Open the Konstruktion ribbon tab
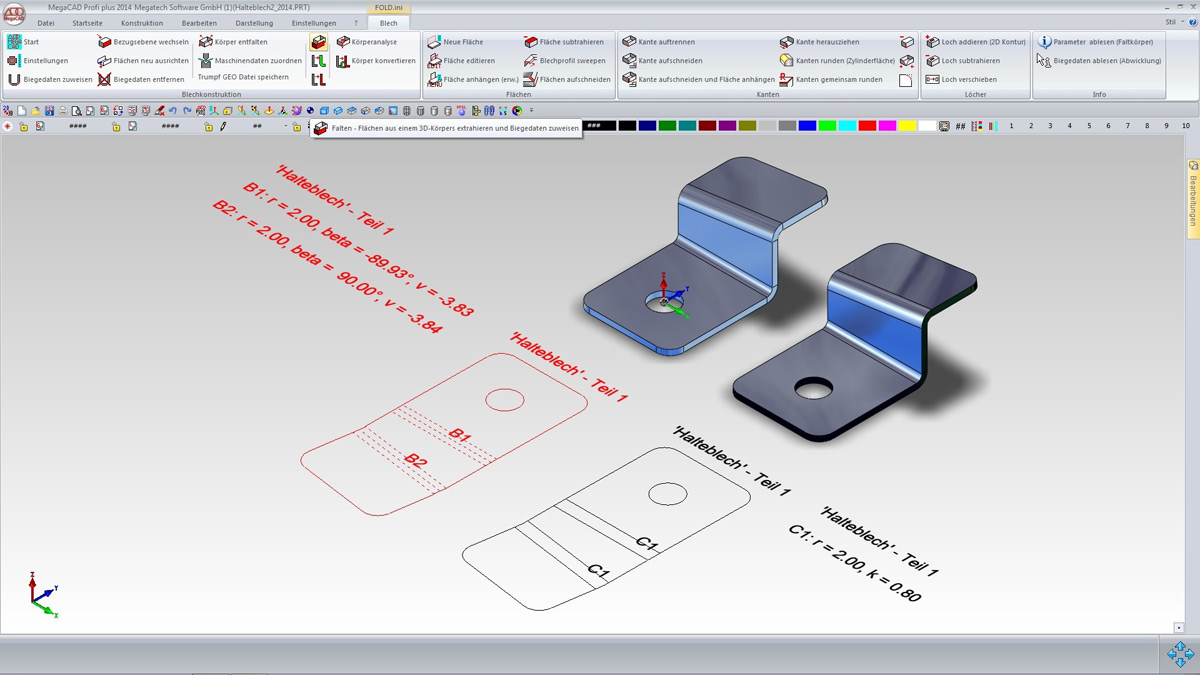1200x675 pixels. 141,23
